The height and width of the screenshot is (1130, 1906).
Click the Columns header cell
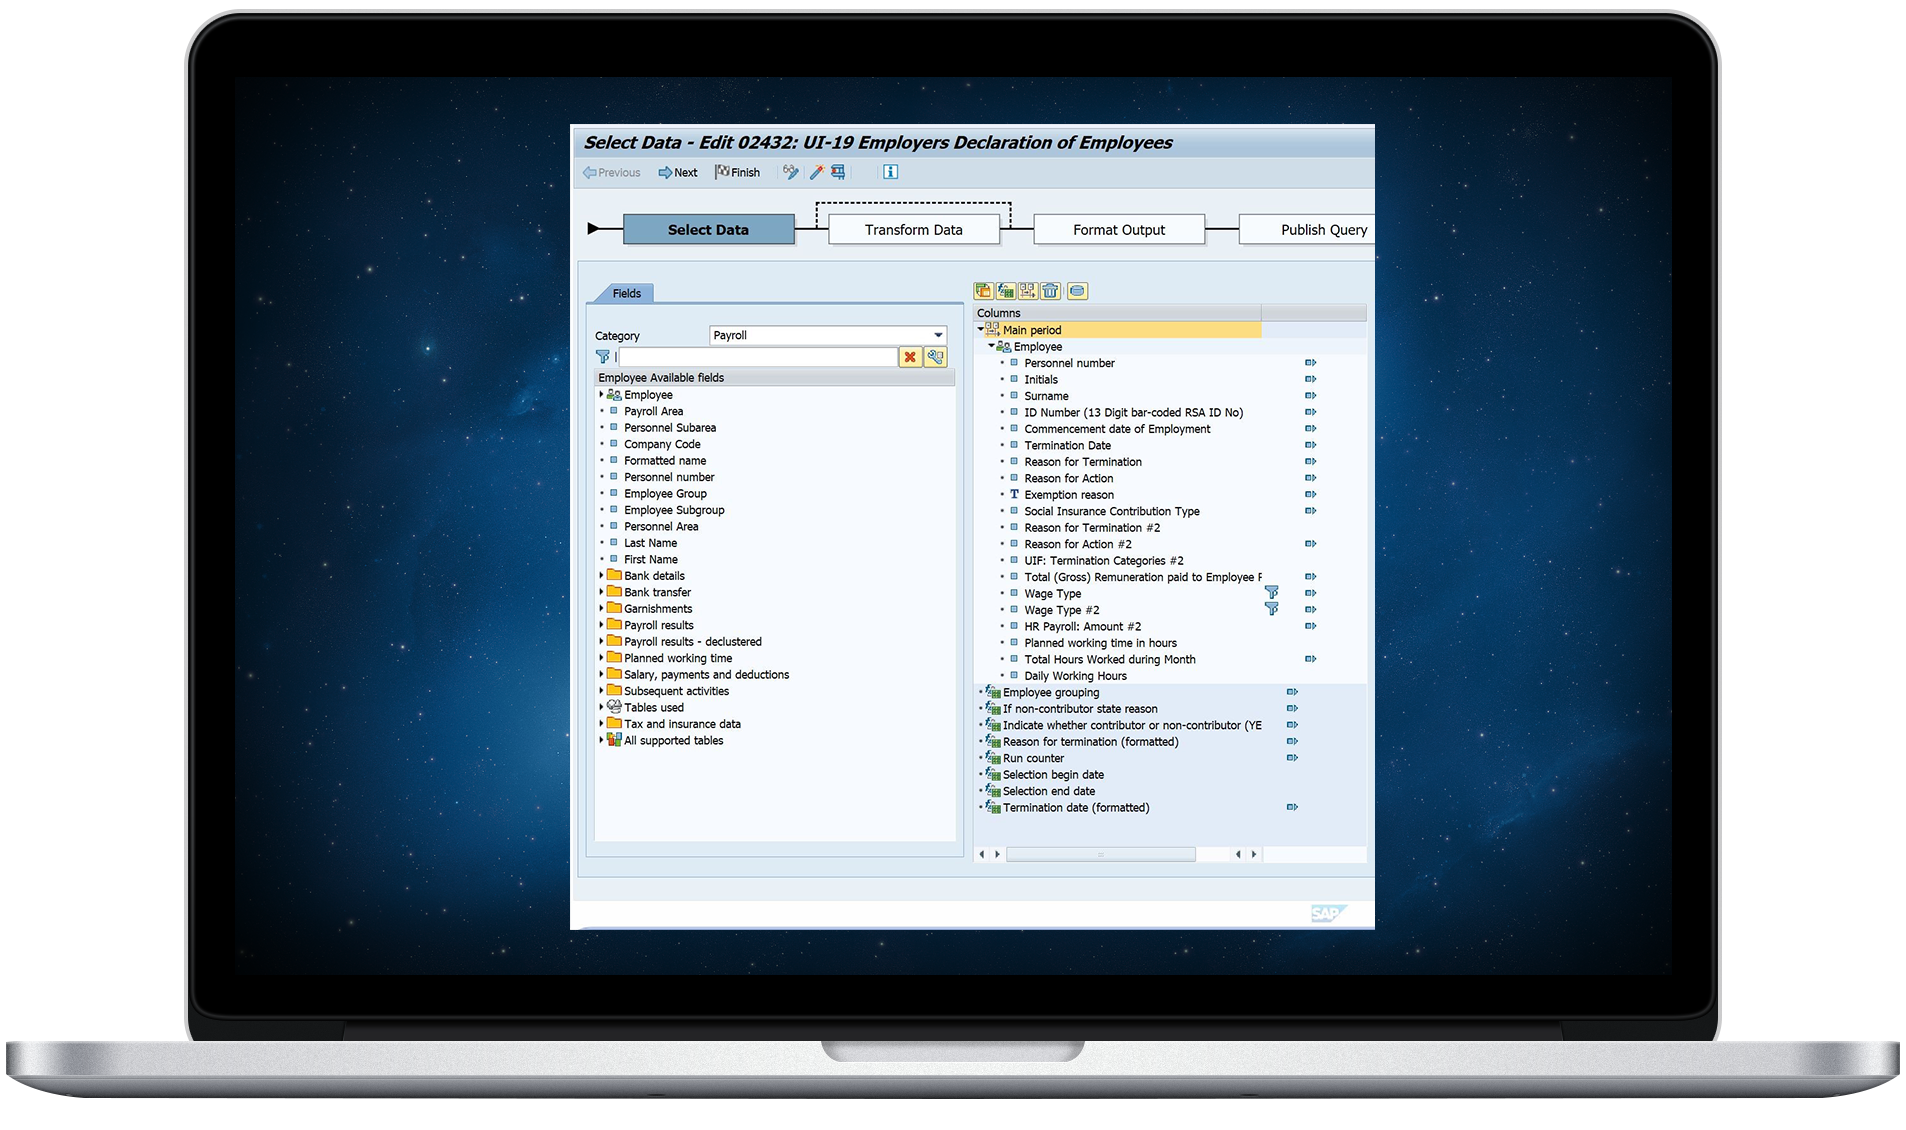coord(1117,313)
